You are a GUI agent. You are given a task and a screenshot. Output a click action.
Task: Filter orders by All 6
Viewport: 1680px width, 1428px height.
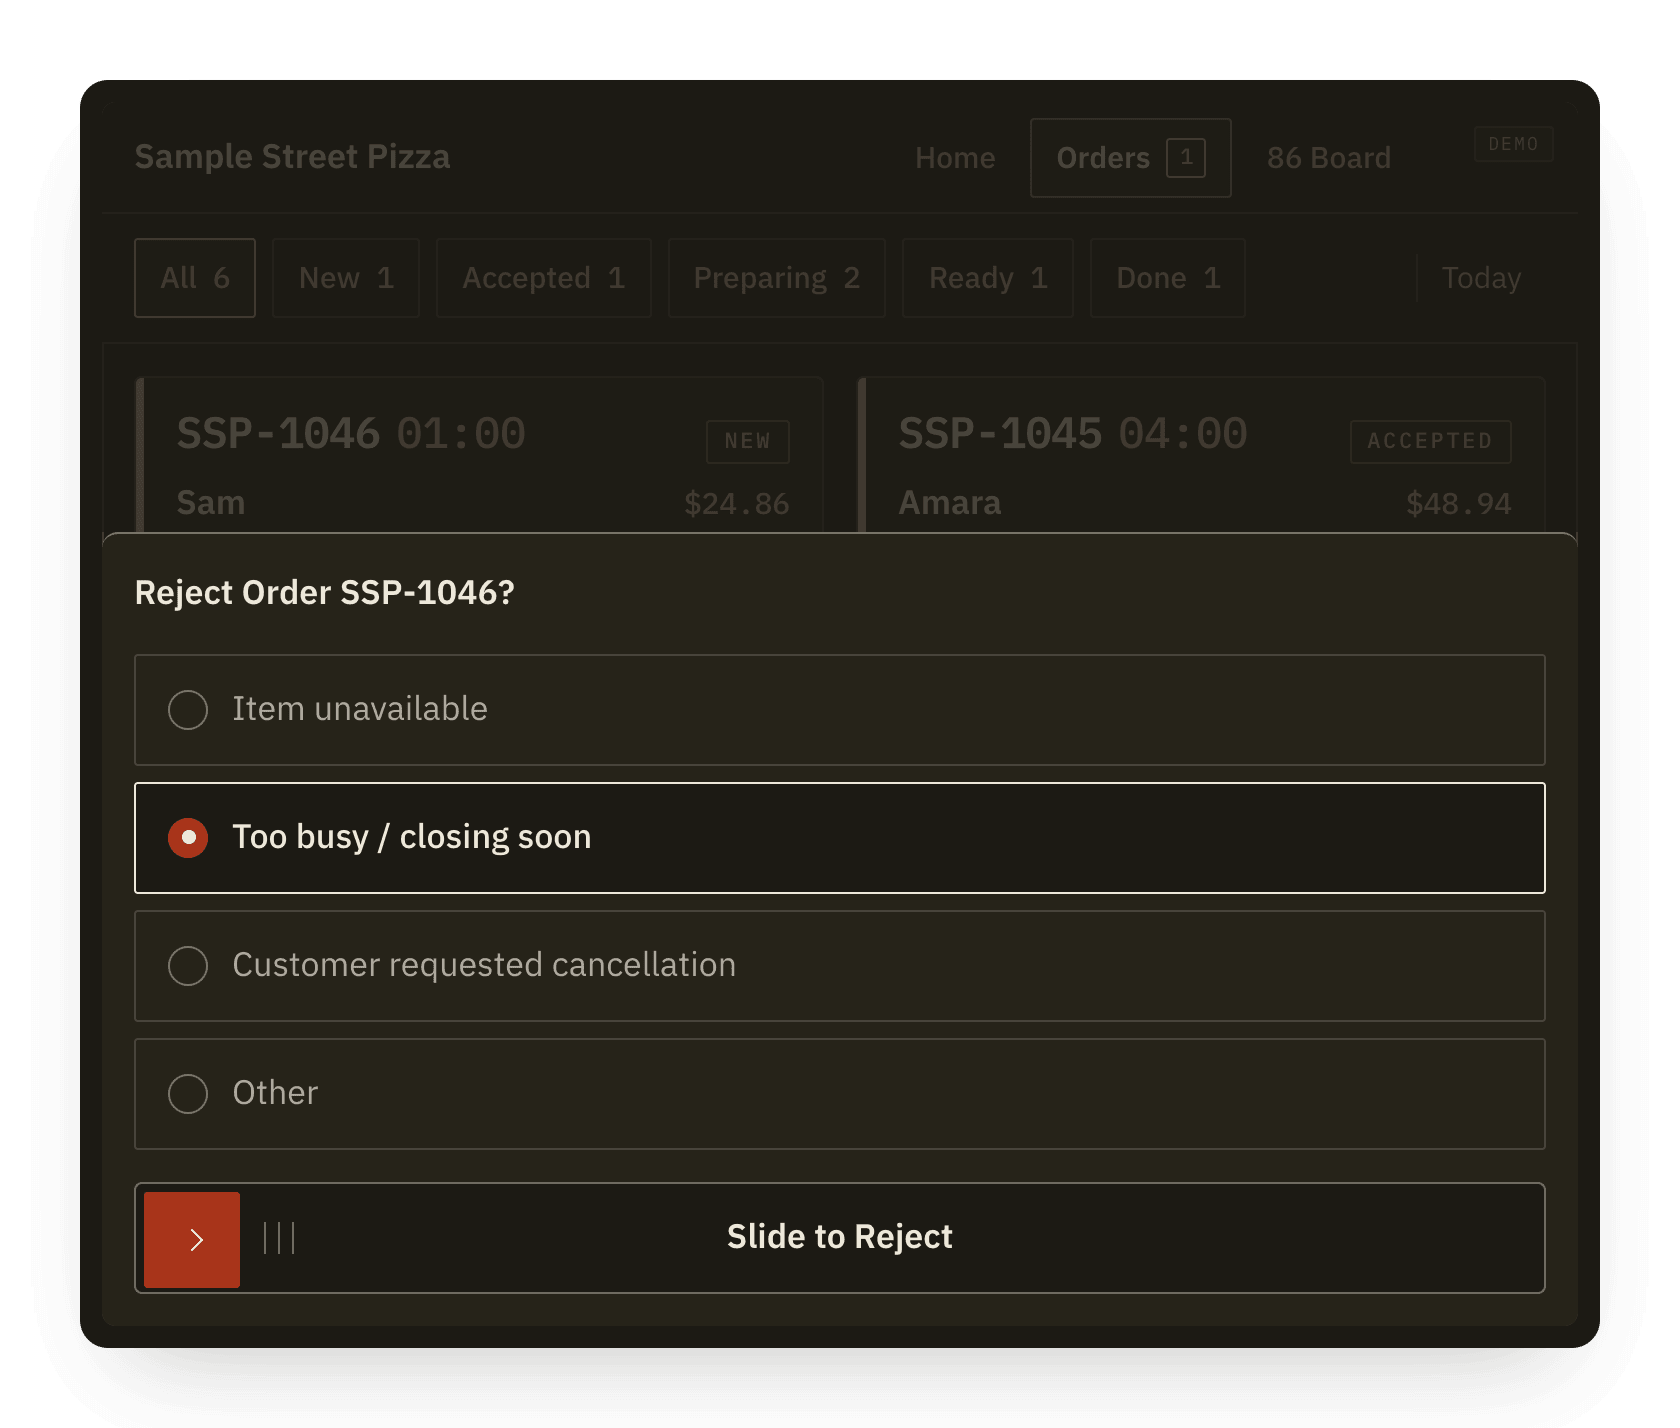pyautogui.click(x=195, y=278)
